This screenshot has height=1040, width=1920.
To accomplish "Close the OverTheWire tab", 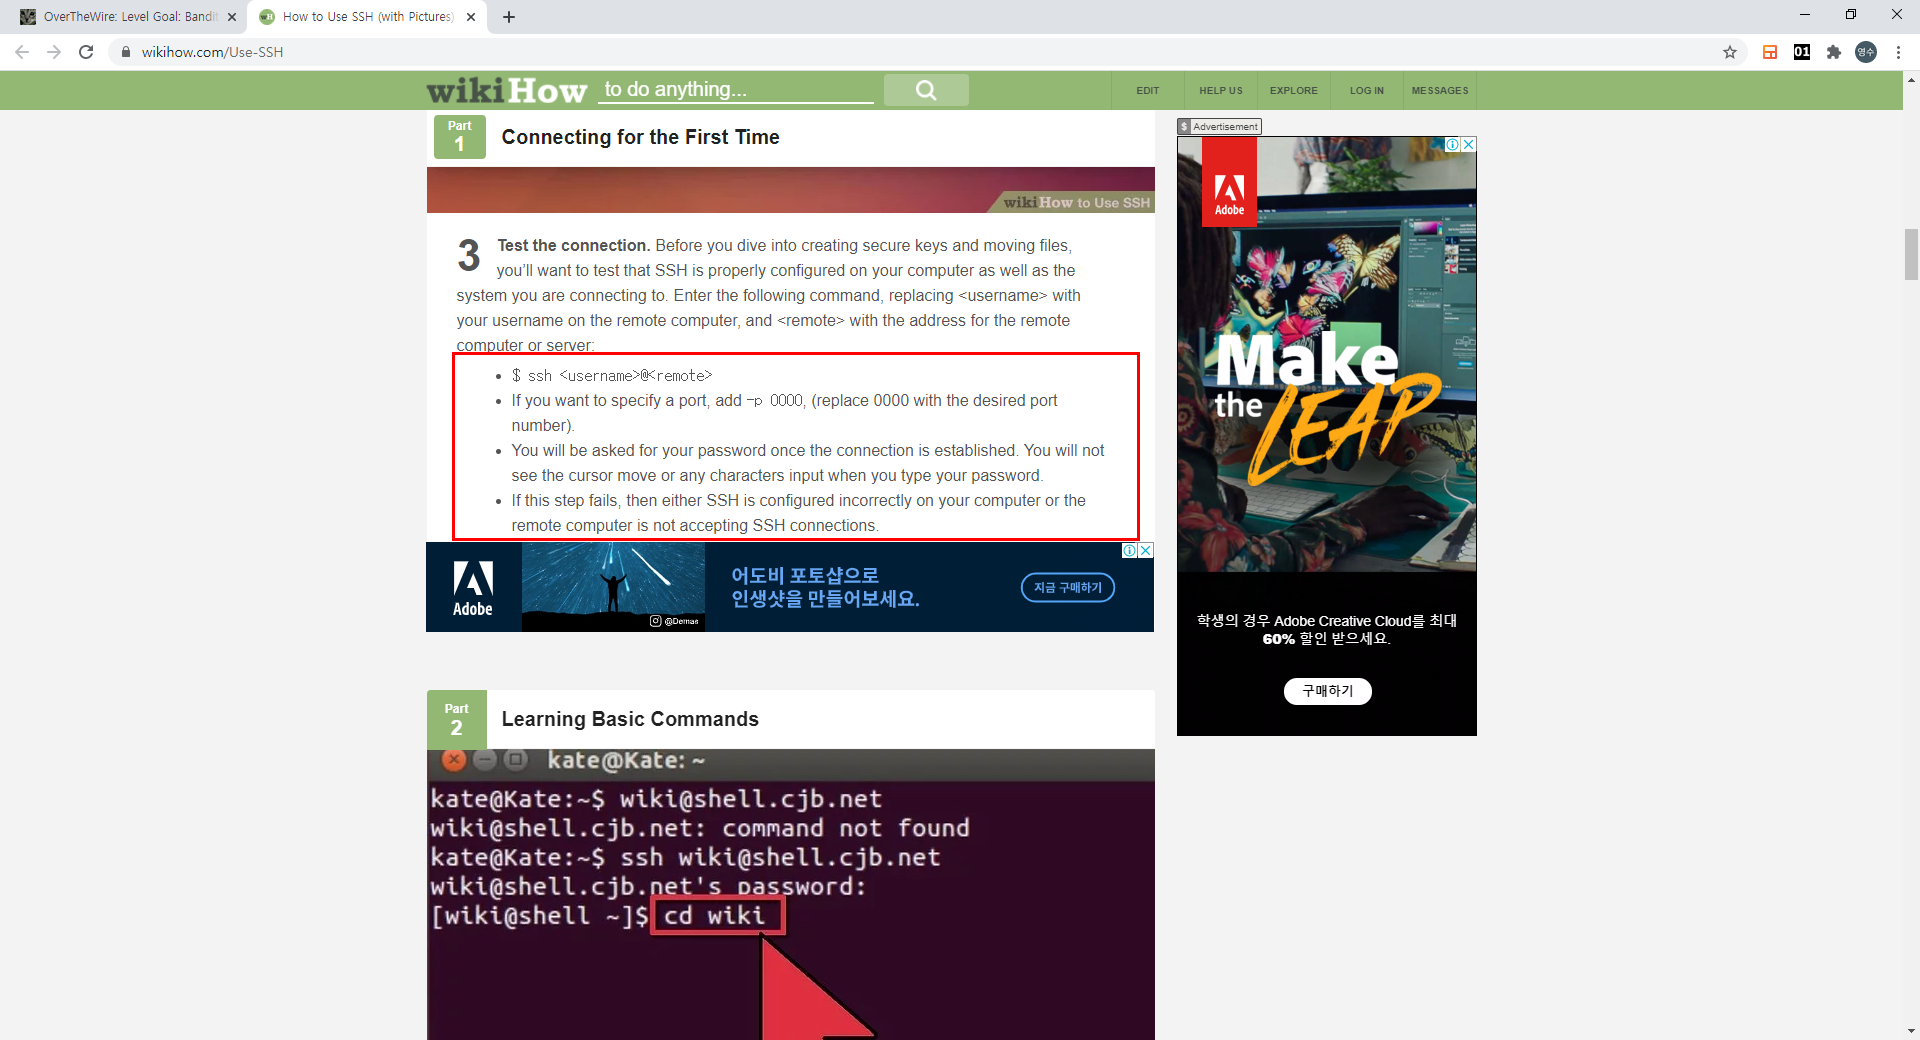I will pyautogui.click(x=232, y=17).
